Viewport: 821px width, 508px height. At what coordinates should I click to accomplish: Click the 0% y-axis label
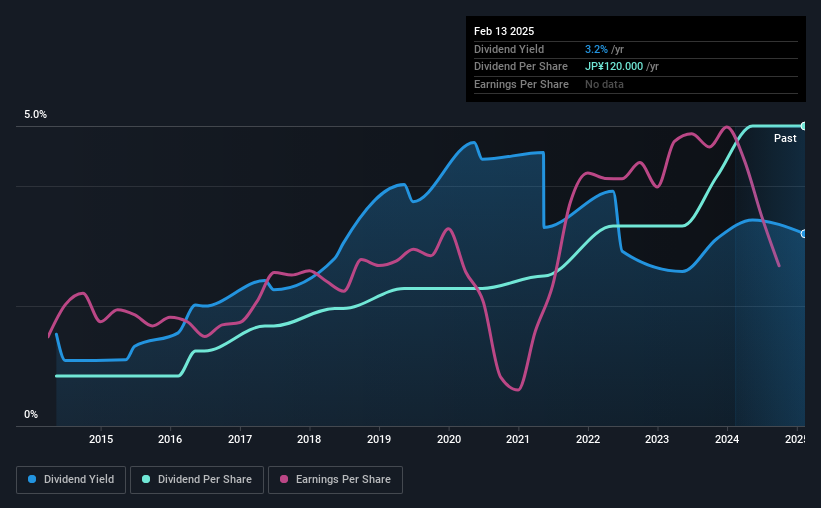point(31,414)
